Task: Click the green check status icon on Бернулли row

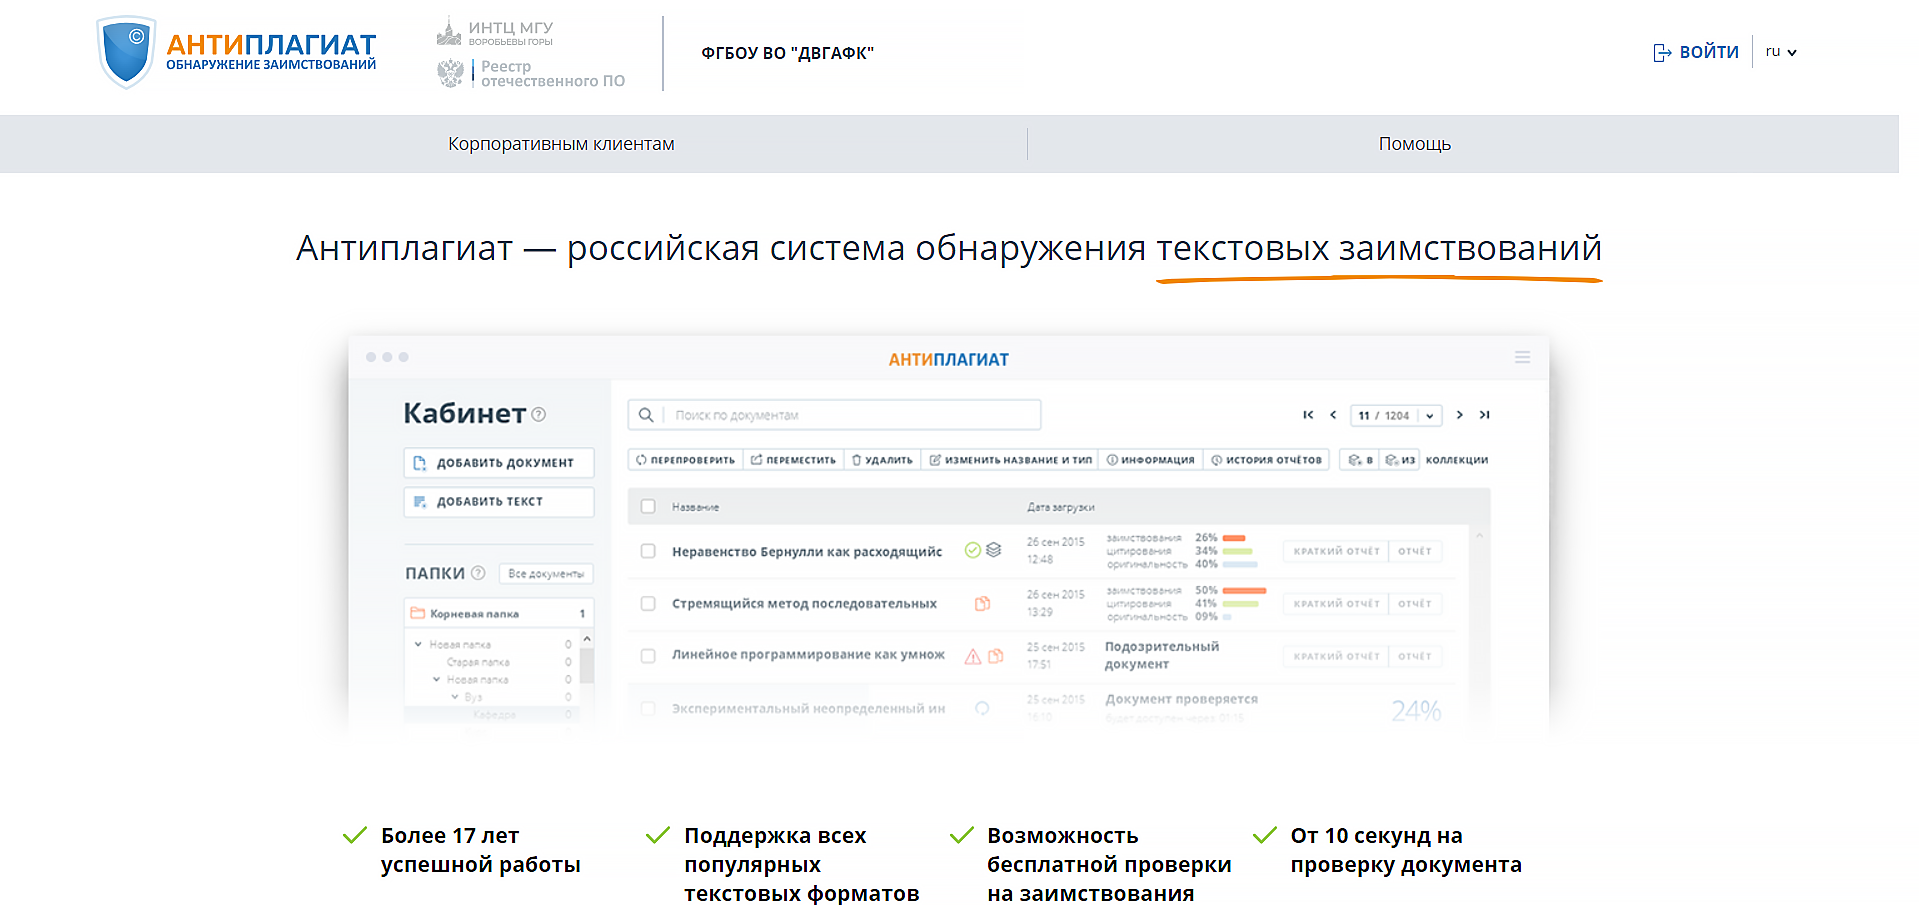Action: coord(972,550)
